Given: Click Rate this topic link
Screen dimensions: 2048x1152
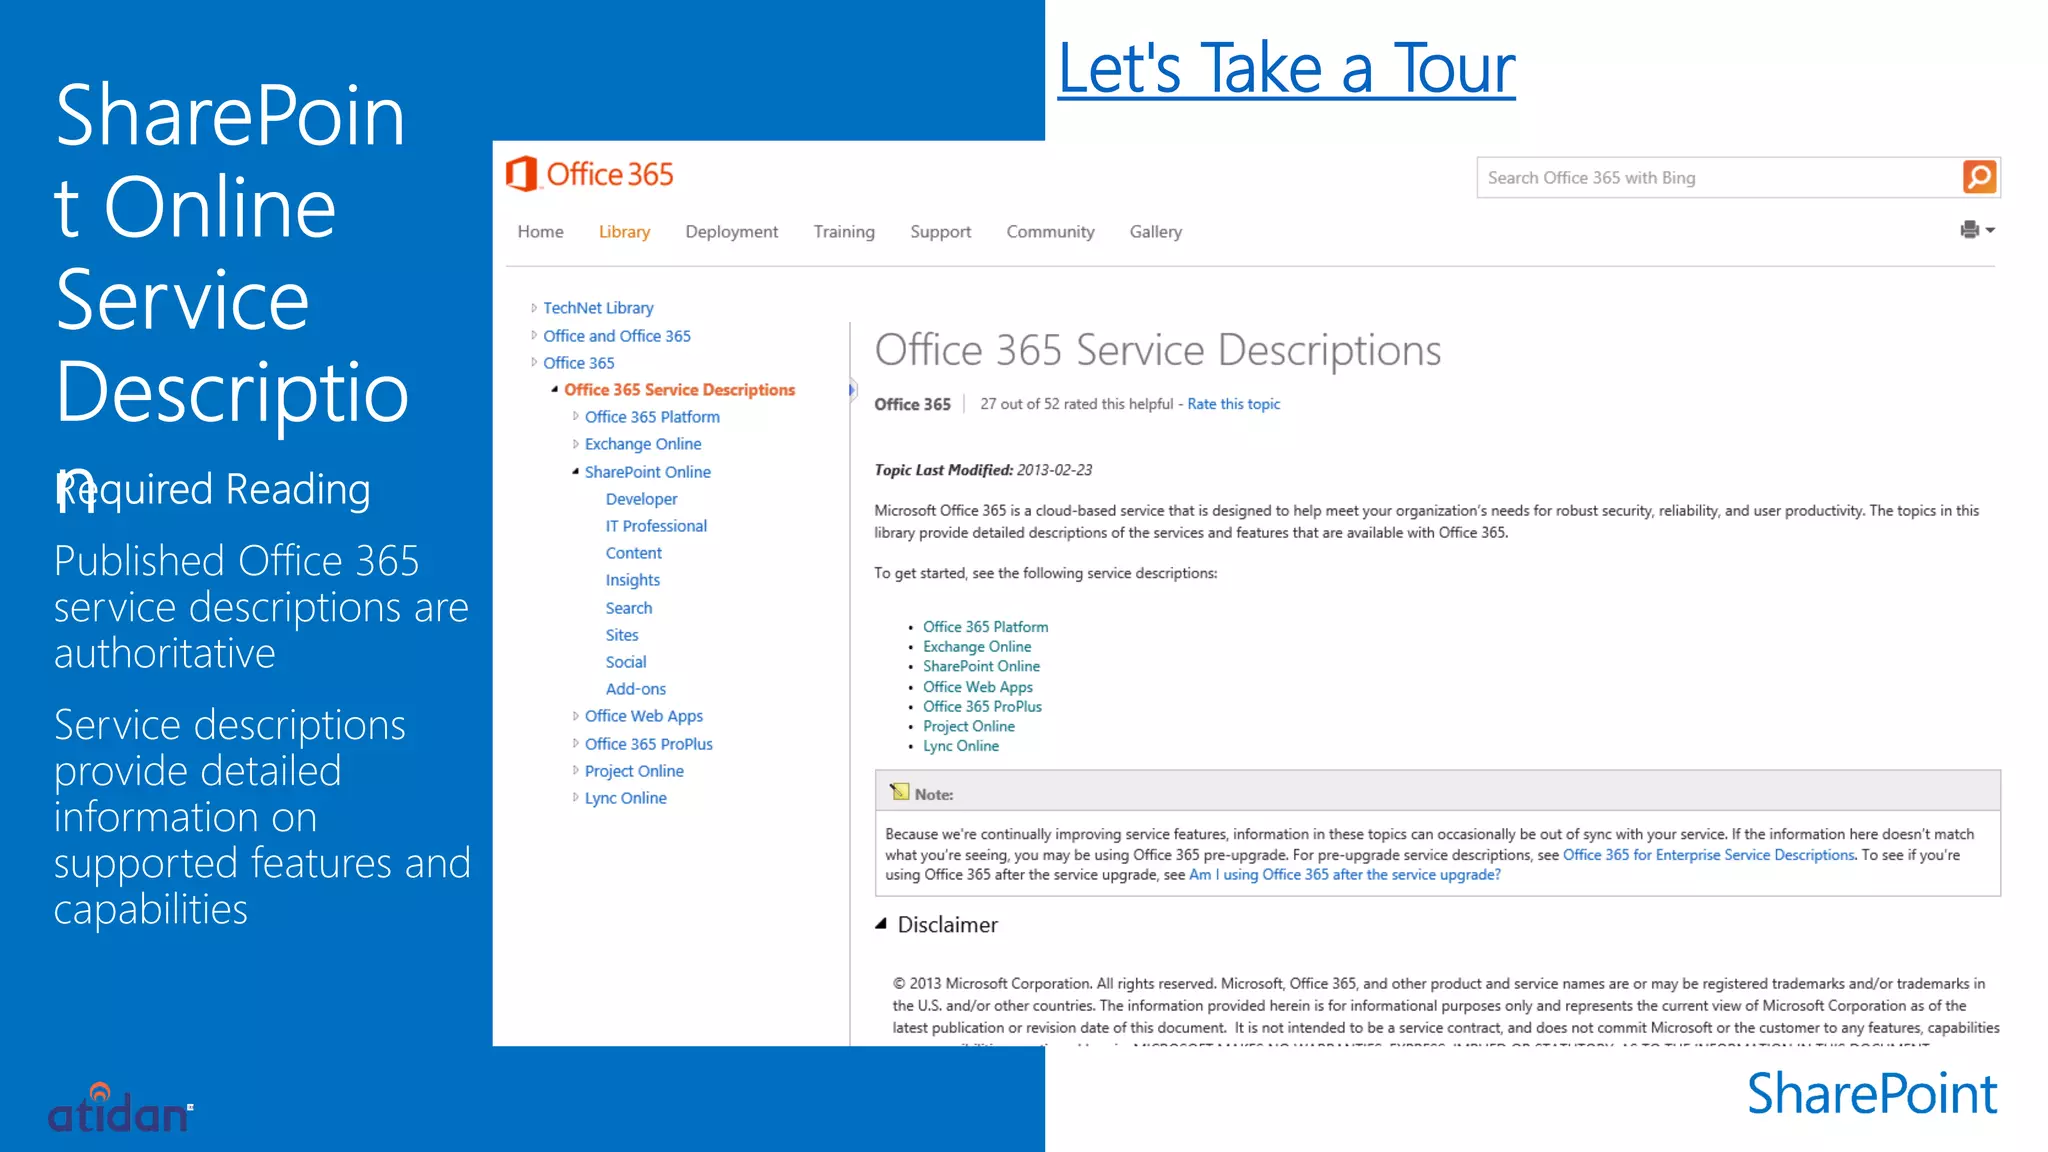Looking at the screenshot, I should coord(1233,404).
